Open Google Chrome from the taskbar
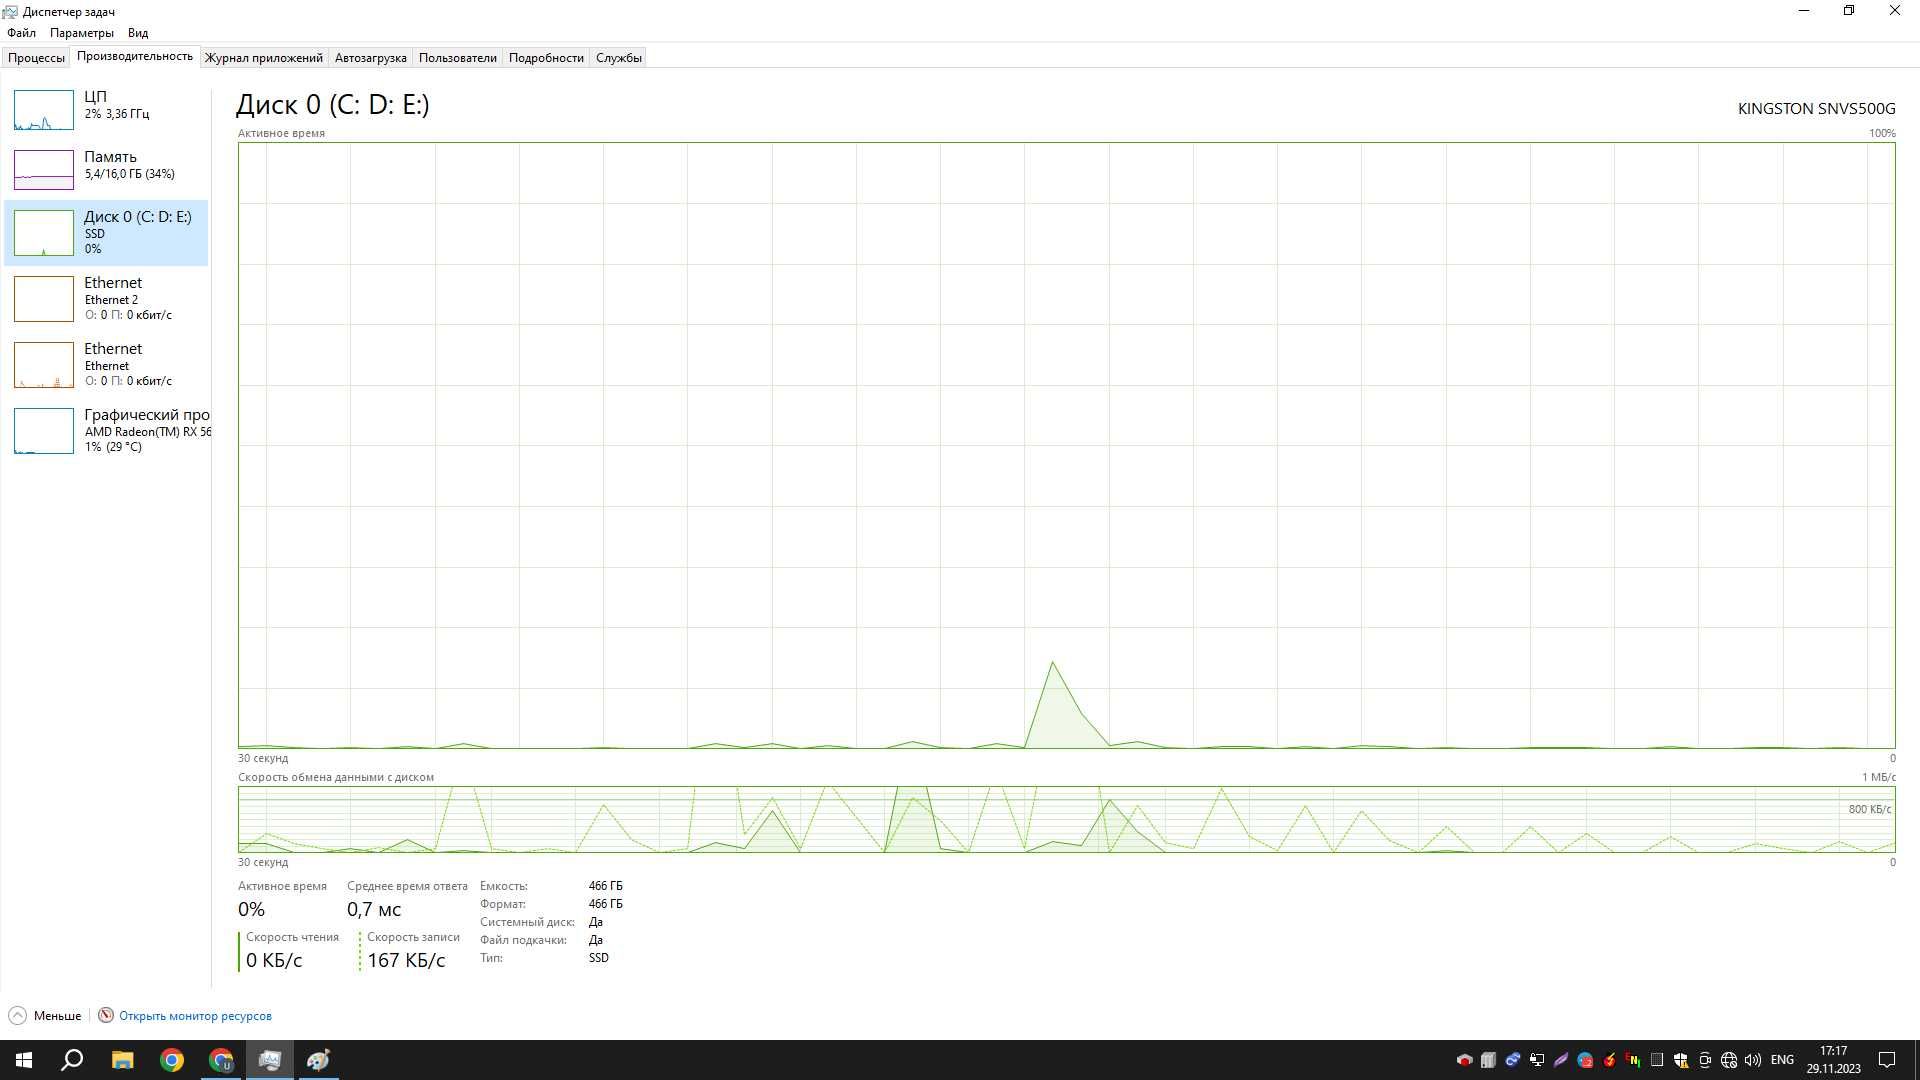 [x=172, y=1060]
